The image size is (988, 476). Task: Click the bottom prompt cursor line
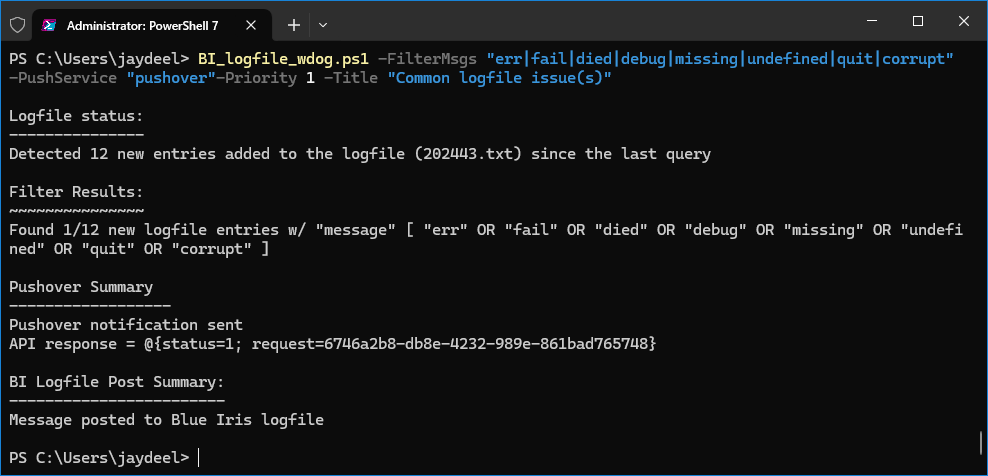pyautogui.click(x=104, y=458)
